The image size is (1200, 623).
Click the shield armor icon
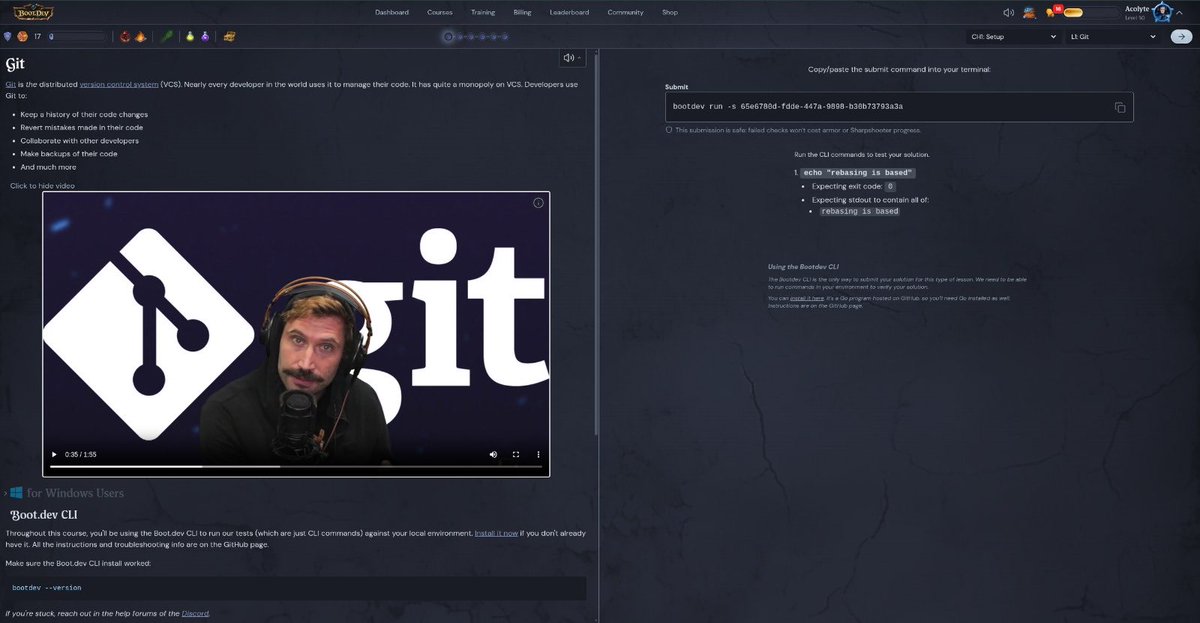(x=8, y=37)
